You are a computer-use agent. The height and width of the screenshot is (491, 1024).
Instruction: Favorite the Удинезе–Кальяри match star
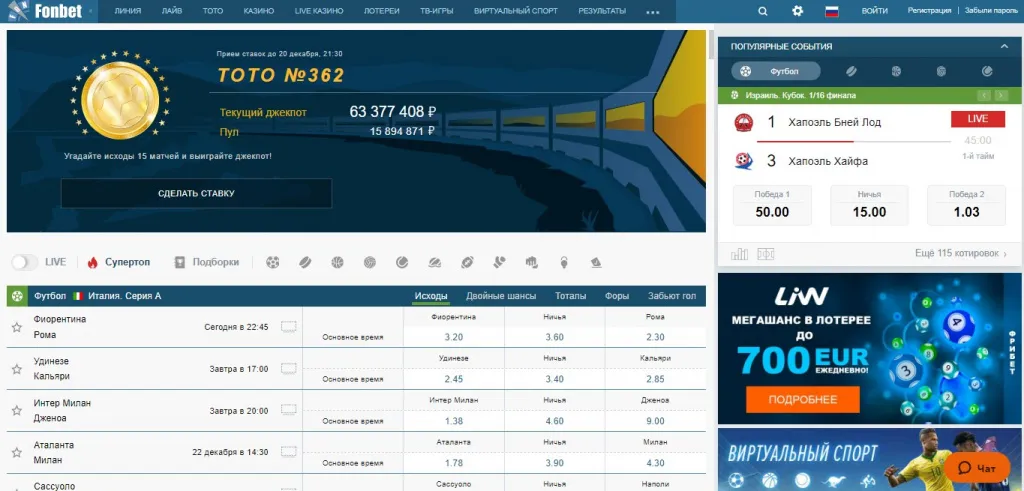pyautogui.click(x=16, y=369)
